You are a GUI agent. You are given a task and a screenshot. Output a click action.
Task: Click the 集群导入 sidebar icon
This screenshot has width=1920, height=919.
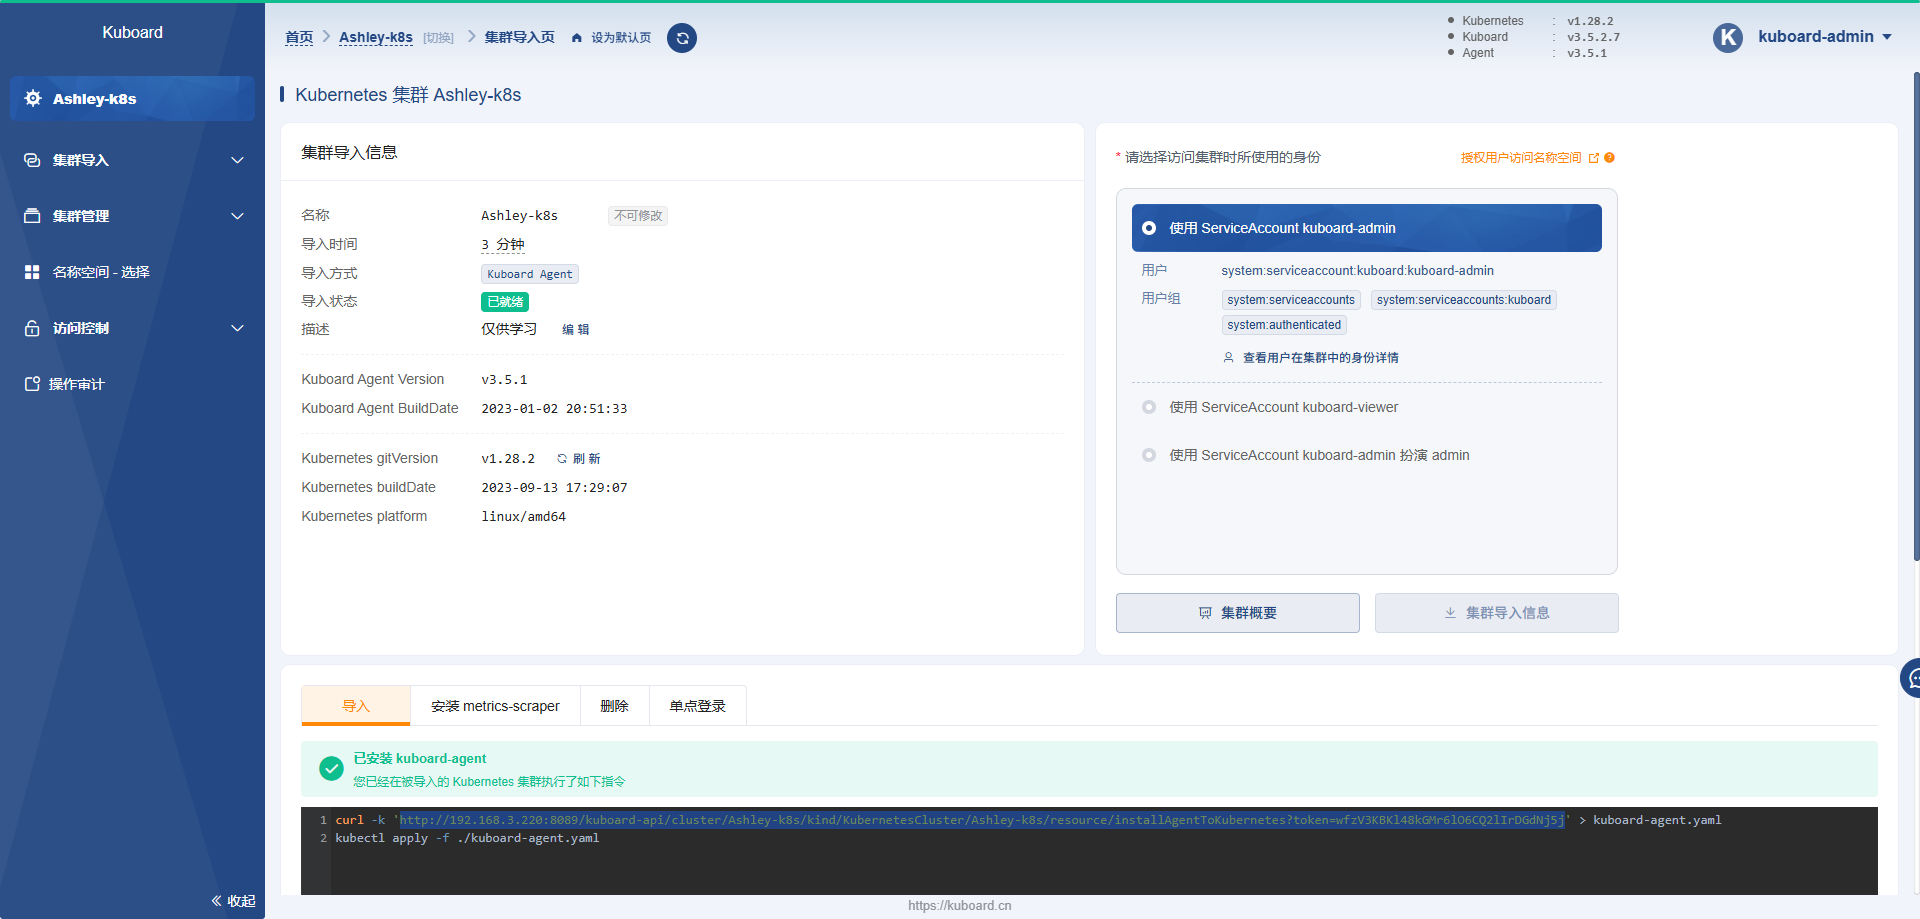pyautogui.click(x=32, y=160)
